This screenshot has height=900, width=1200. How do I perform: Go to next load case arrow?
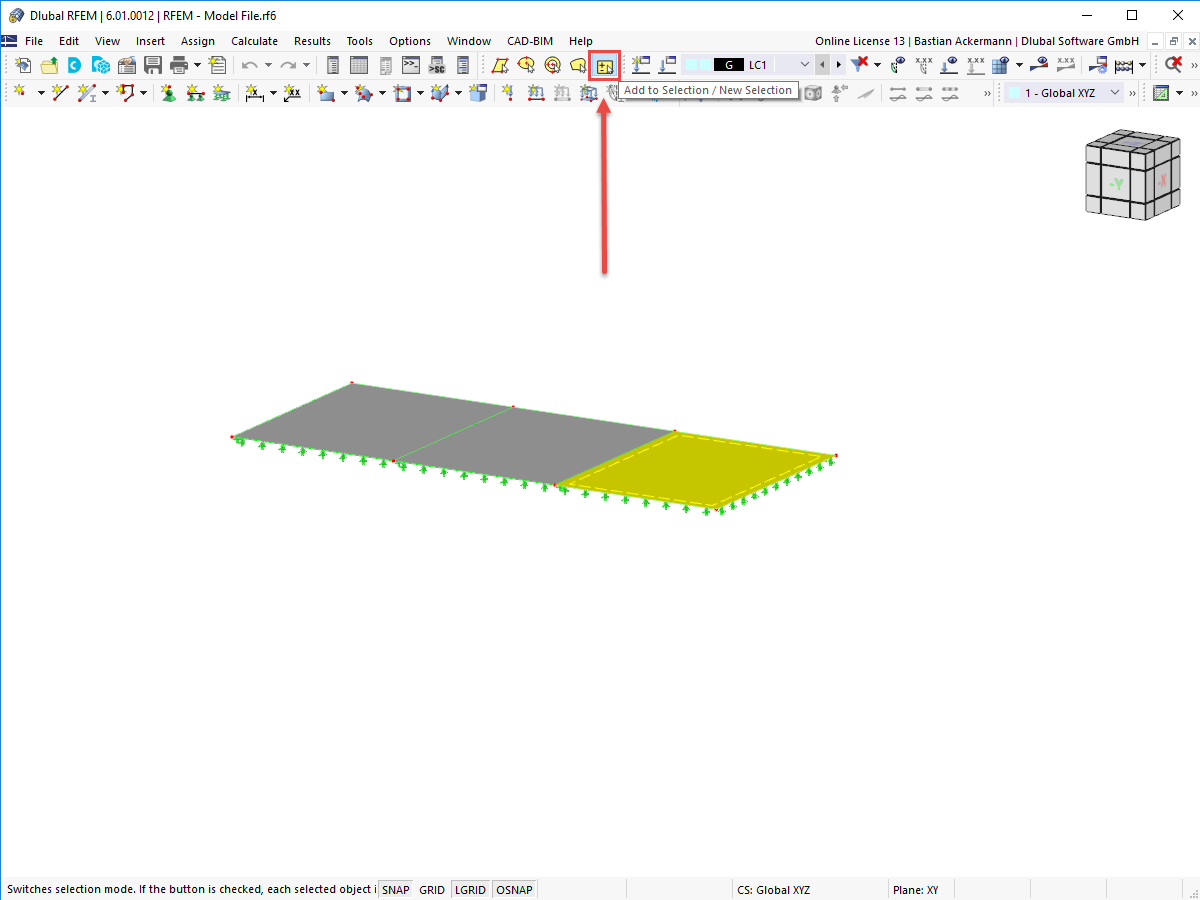[838, 65]
